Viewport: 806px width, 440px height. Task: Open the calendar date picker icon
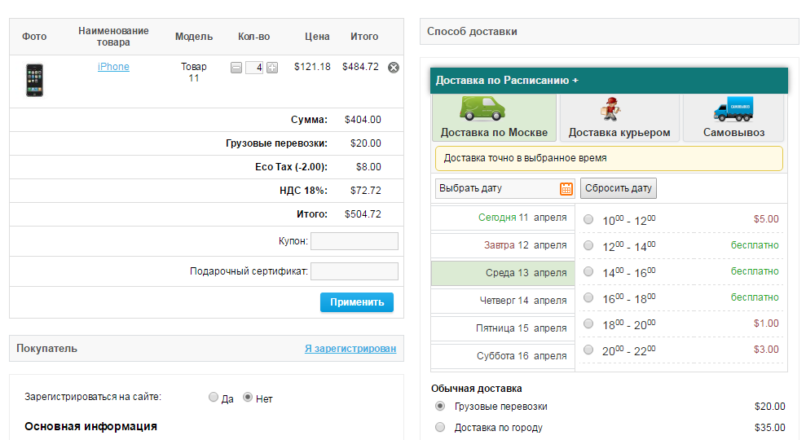[566, 189]
